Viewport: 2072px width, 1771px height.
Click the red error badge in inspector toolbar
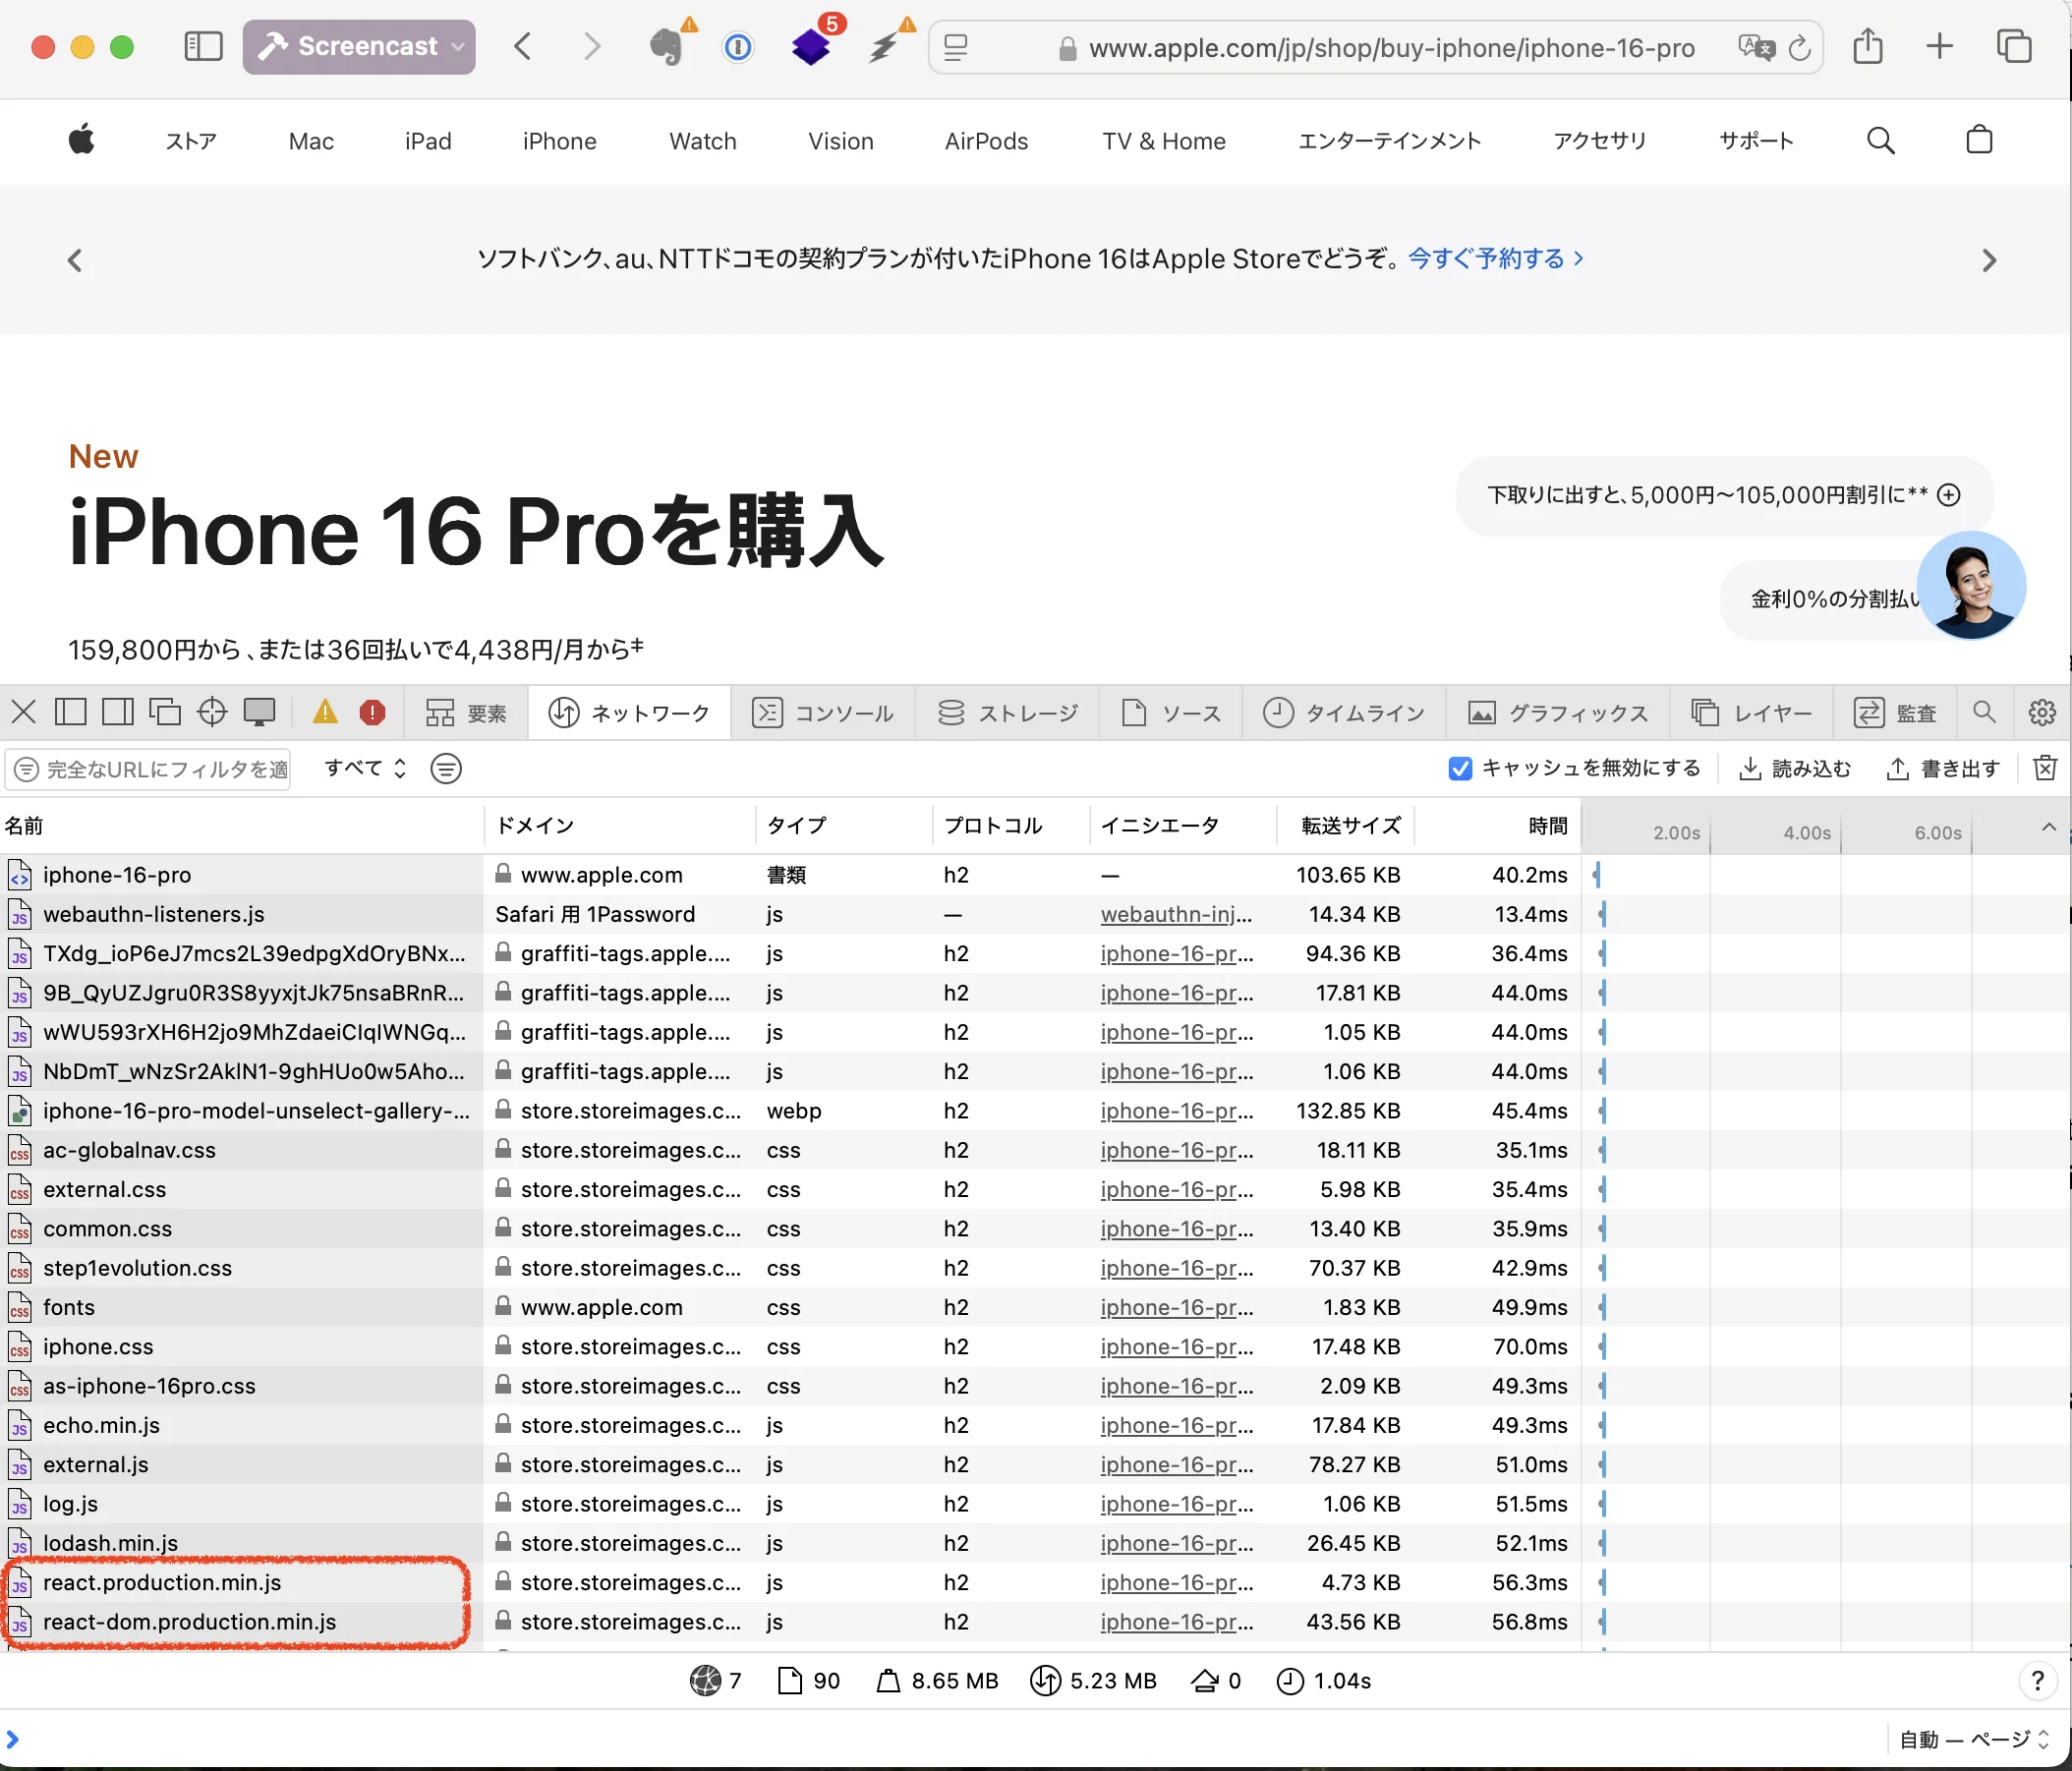click(x=373, y=712)
